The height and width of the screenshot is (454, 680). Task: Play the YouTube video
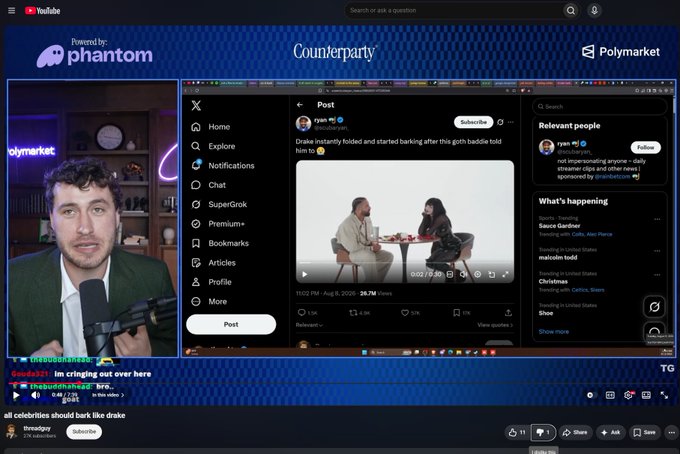tap(16, 395)
